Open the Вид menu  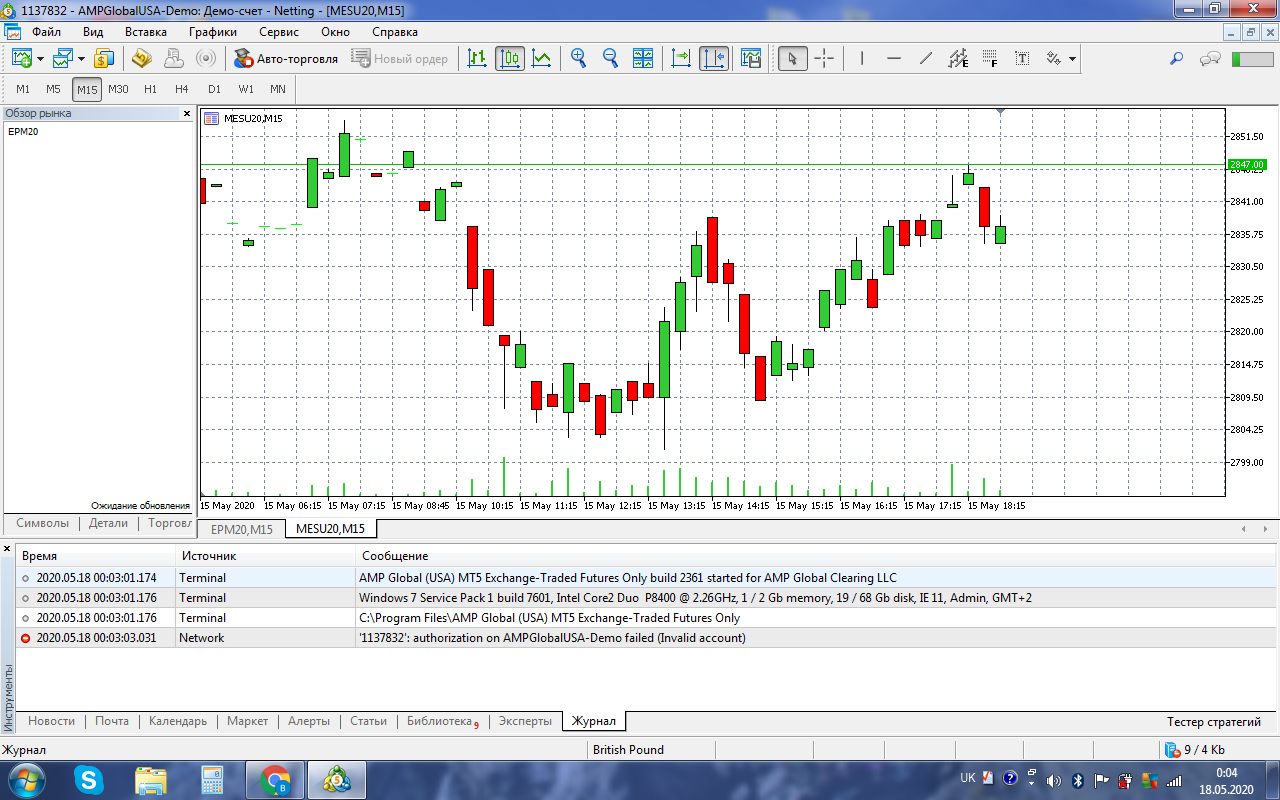pyautogui.click(x=93, y=32)
